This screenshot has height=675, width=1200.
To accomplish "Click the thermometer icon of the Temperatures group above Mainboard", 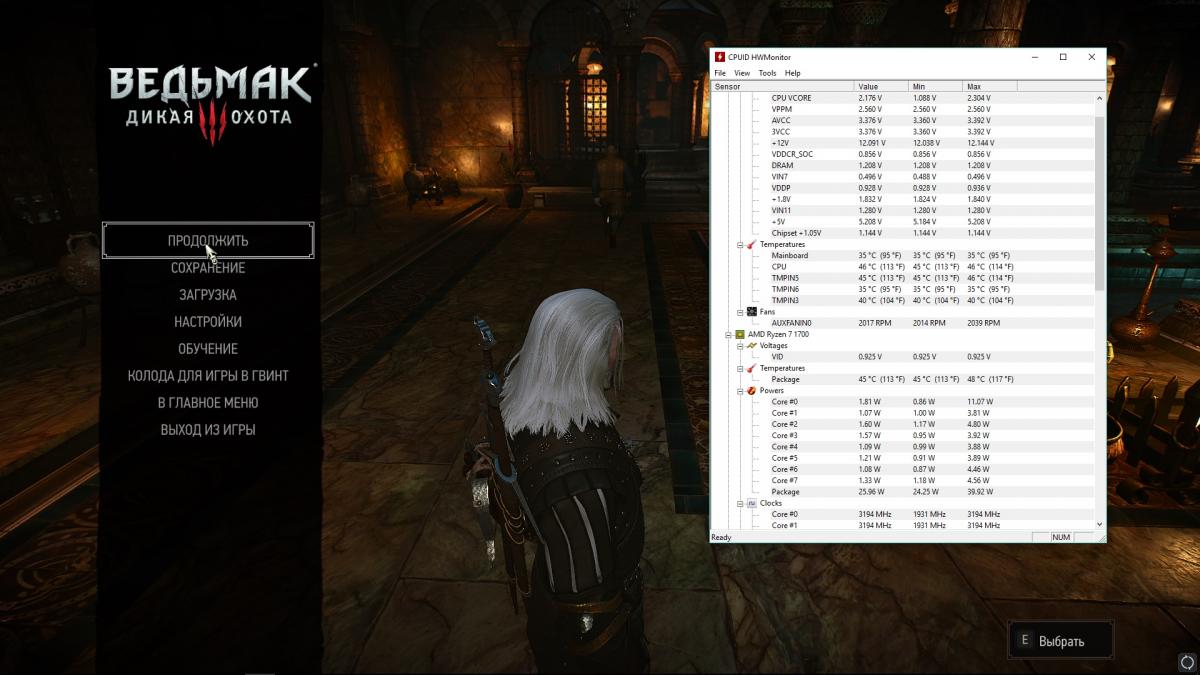I will coord(751,244).
